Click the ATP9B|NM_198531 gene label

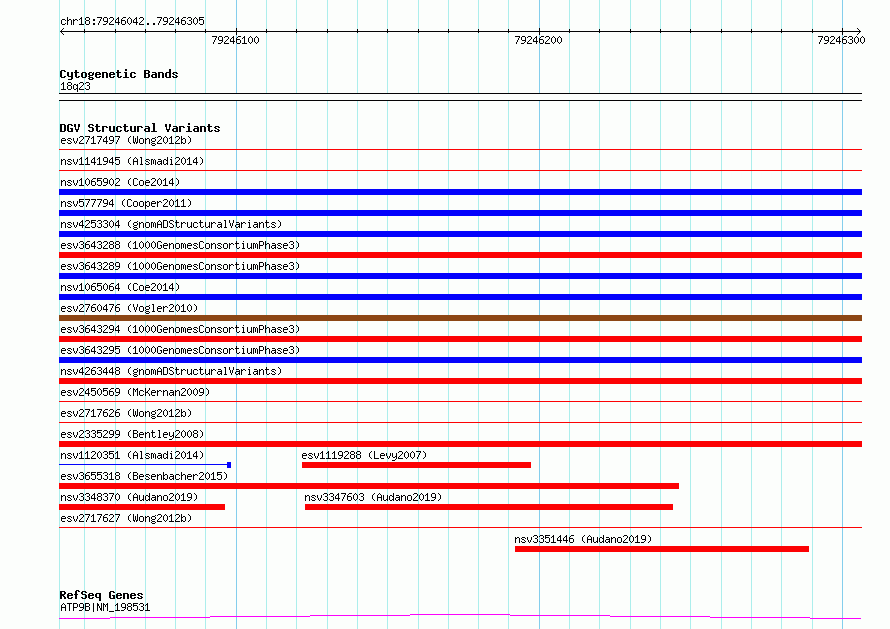pyautogui.click(x=105, y=607)
